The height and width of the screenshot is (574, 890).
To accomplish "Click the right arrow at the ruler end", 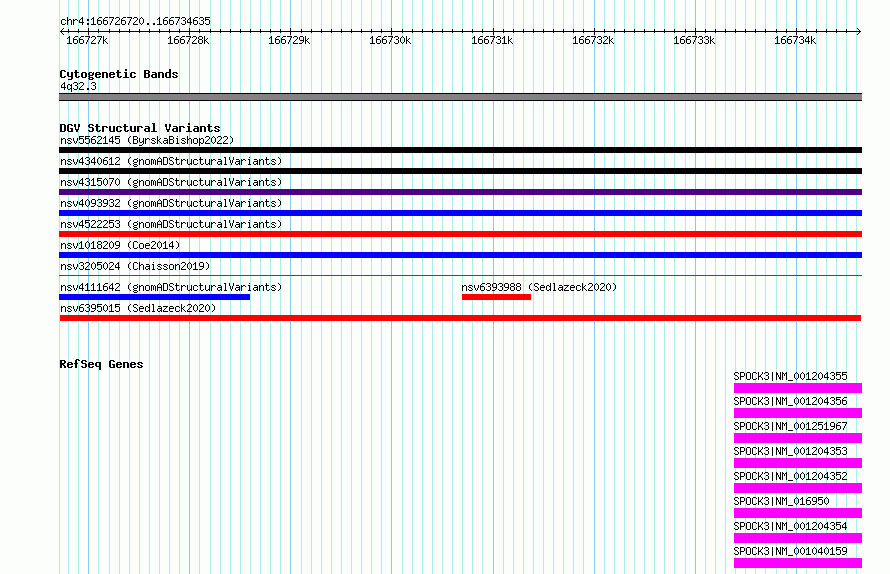I will pyautogui.click(x=859, y=32).
